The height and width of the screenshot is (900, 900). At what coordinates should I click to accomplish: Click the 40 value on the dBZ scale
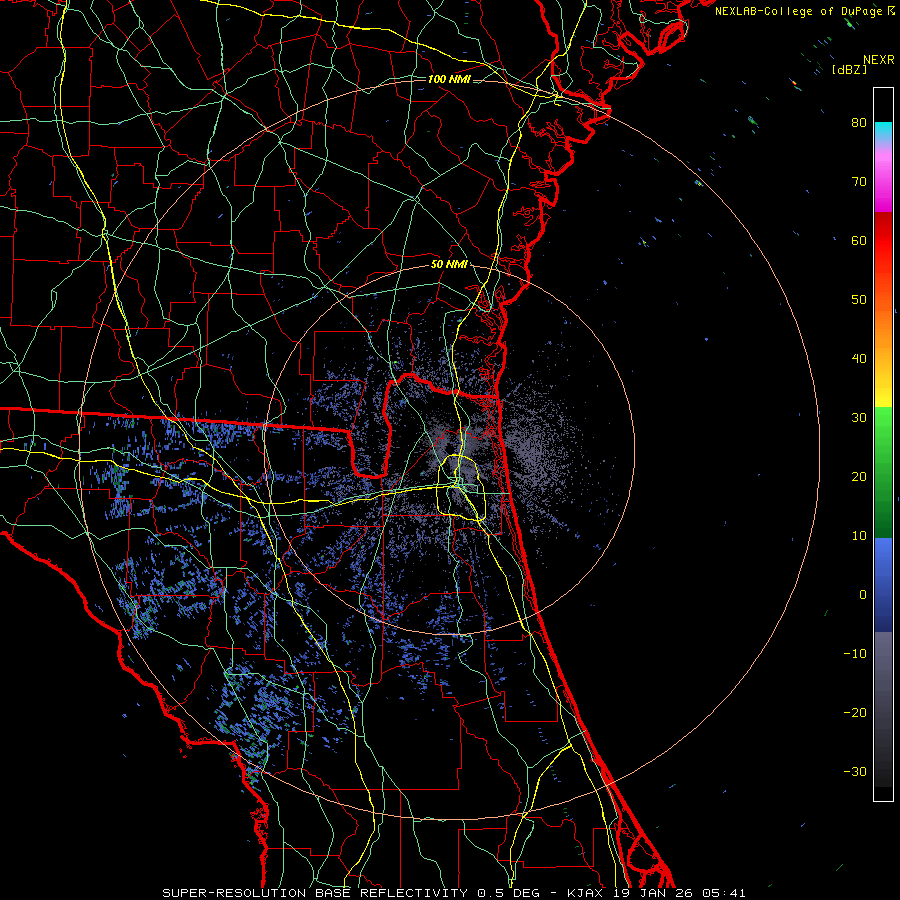click(x=859, y=359)
